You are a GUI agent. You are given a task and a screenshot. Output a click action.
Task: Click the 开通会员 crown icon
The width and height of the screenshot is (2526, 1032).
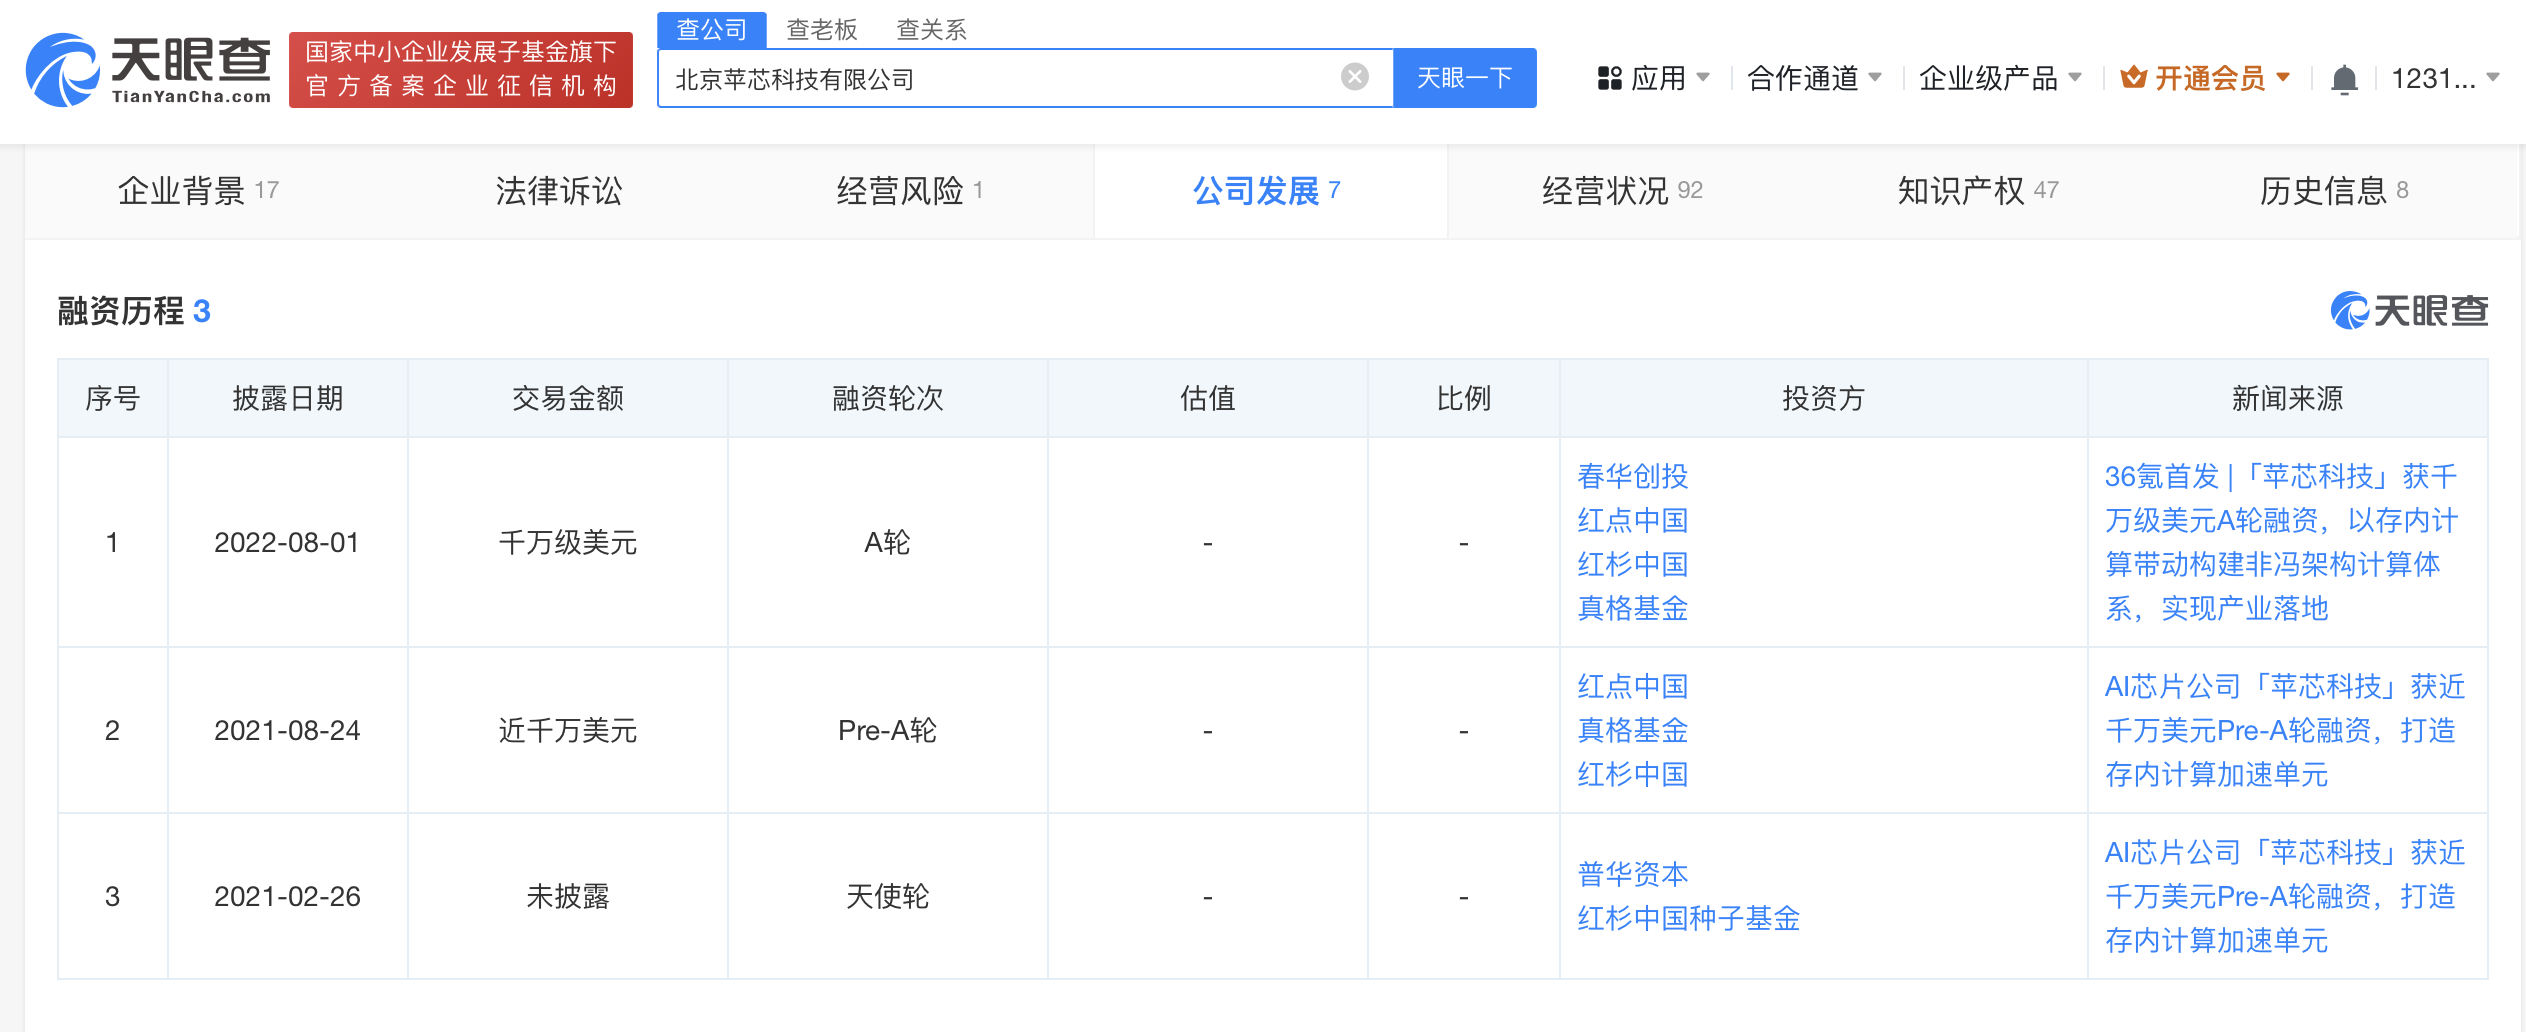[2133, 78]
